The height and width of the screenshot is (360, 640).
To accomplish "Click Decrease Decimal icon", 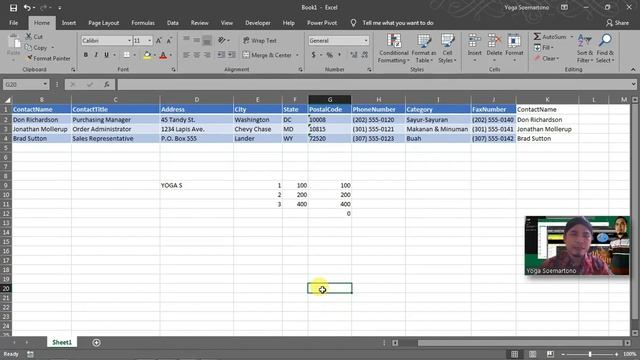I will point(364,55).
